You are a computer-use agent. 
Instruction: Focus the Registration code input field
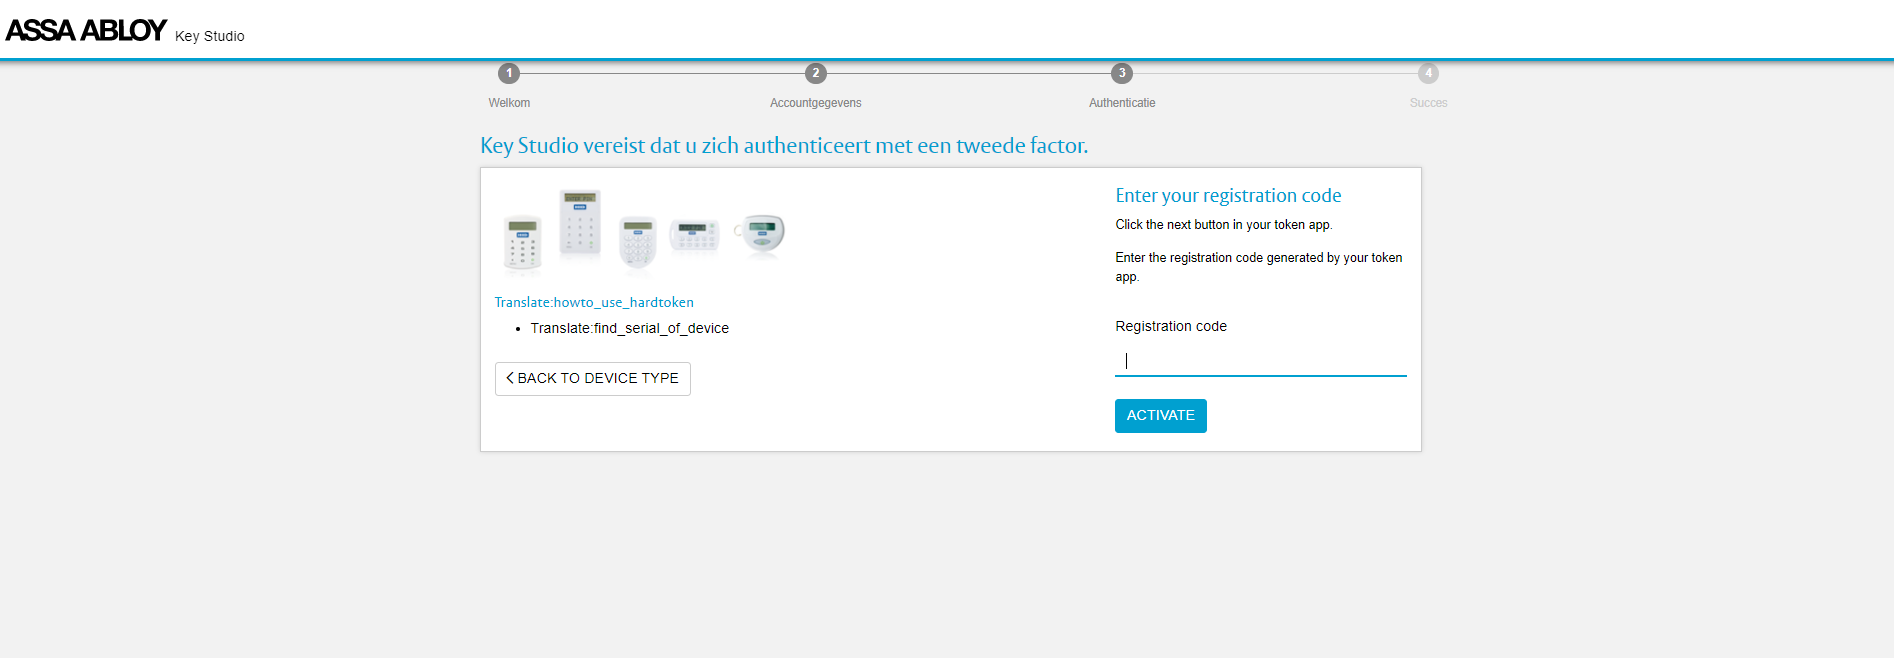coord(1260,361)
